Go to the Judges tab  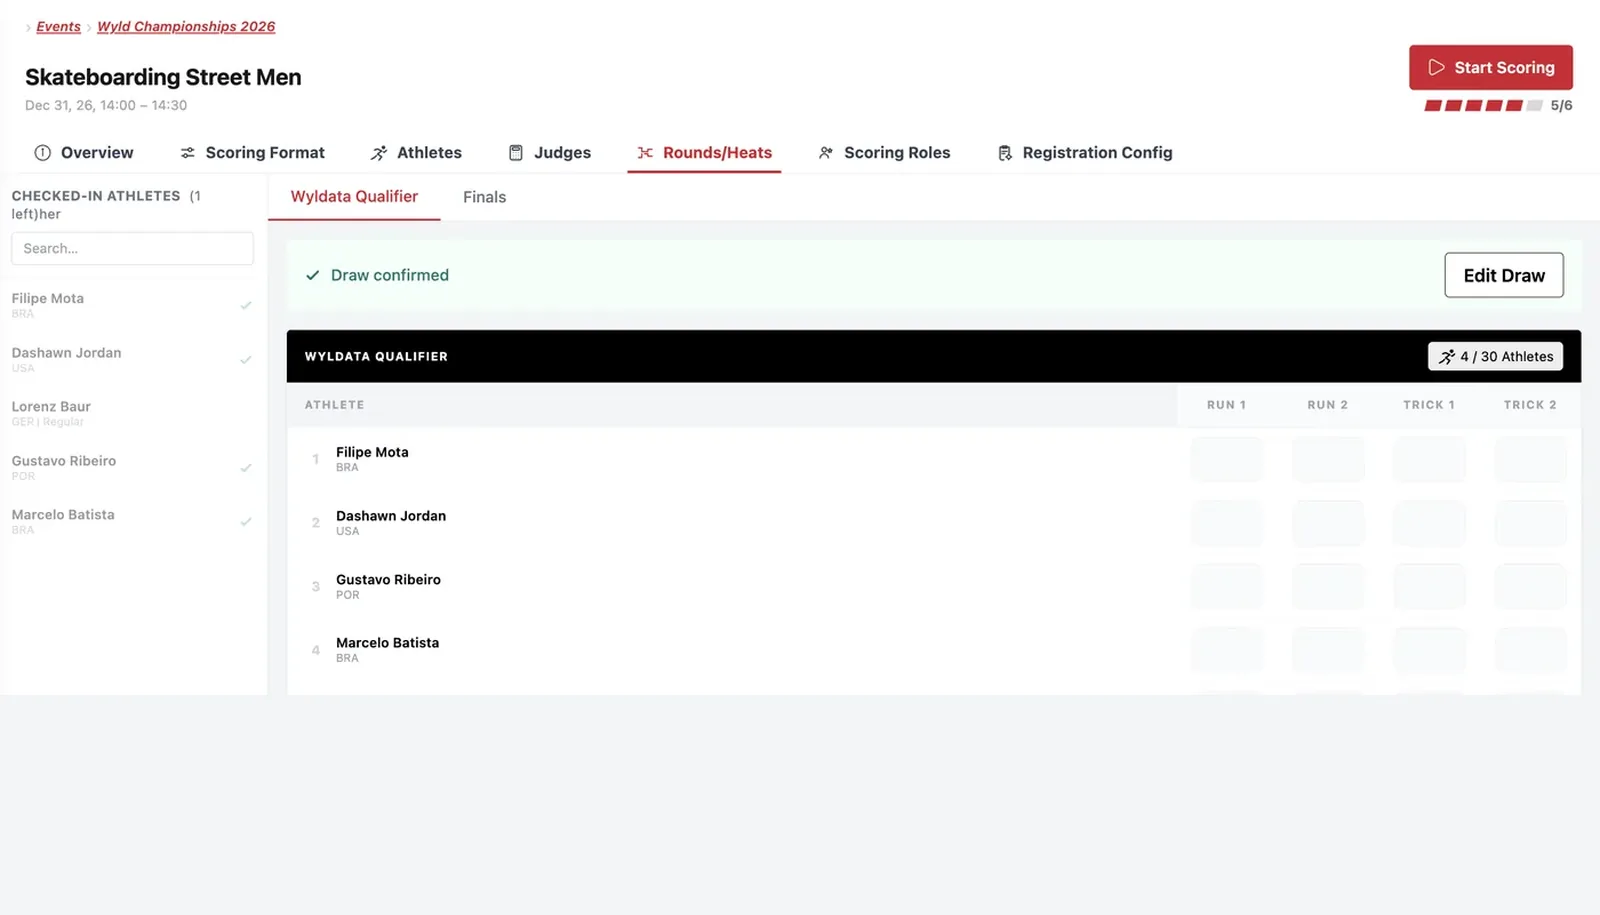point(550,153)
